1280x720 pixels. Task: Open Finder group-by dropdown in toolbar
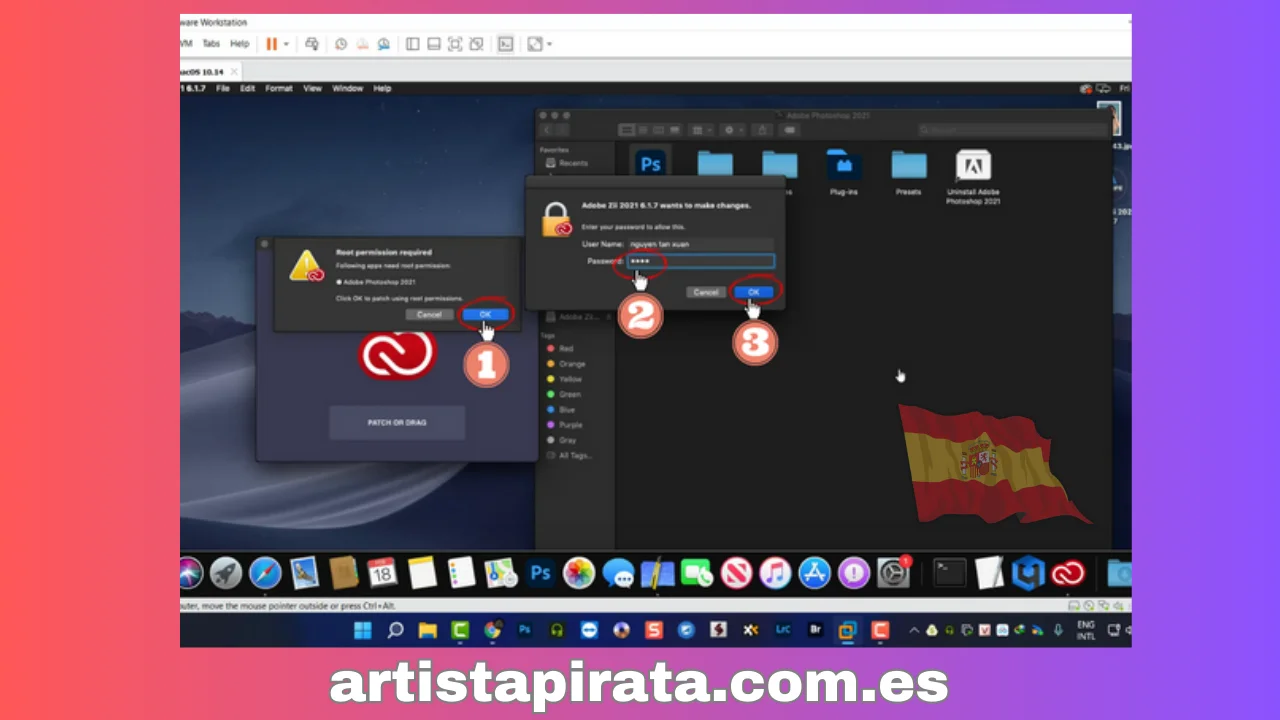click(702, 129)
